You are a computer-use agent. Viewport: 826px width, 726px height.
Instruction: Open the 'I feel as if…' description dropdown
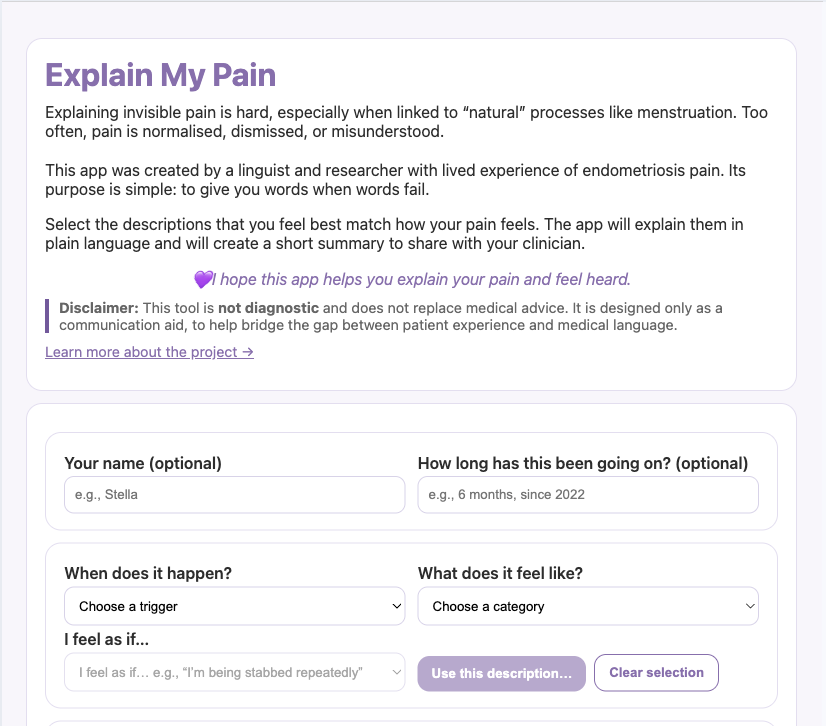click(234, 673)
